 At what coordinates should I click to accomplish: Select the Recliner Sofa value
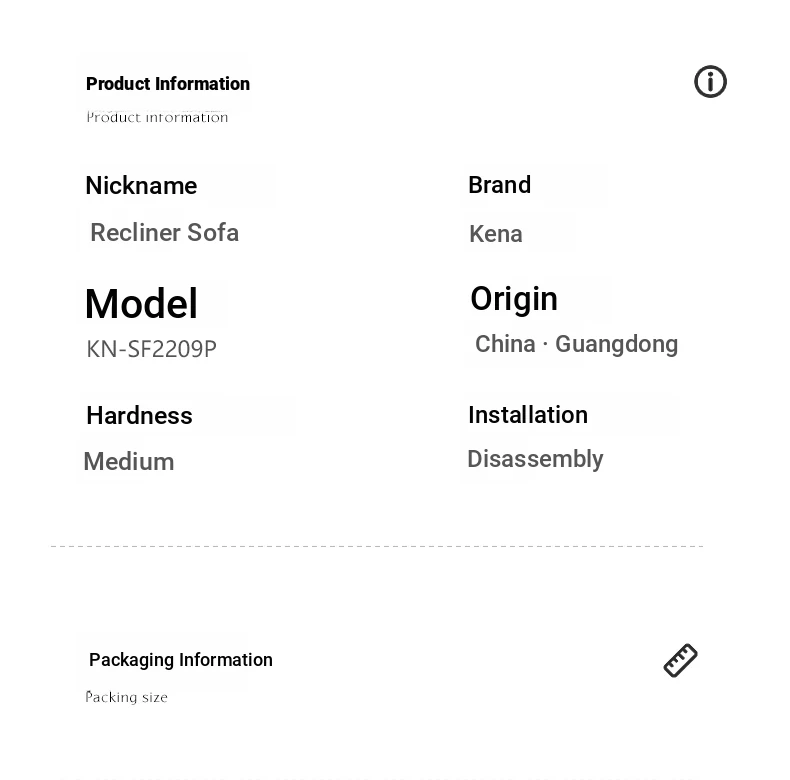pyautogui.click(x=164, y=232)
